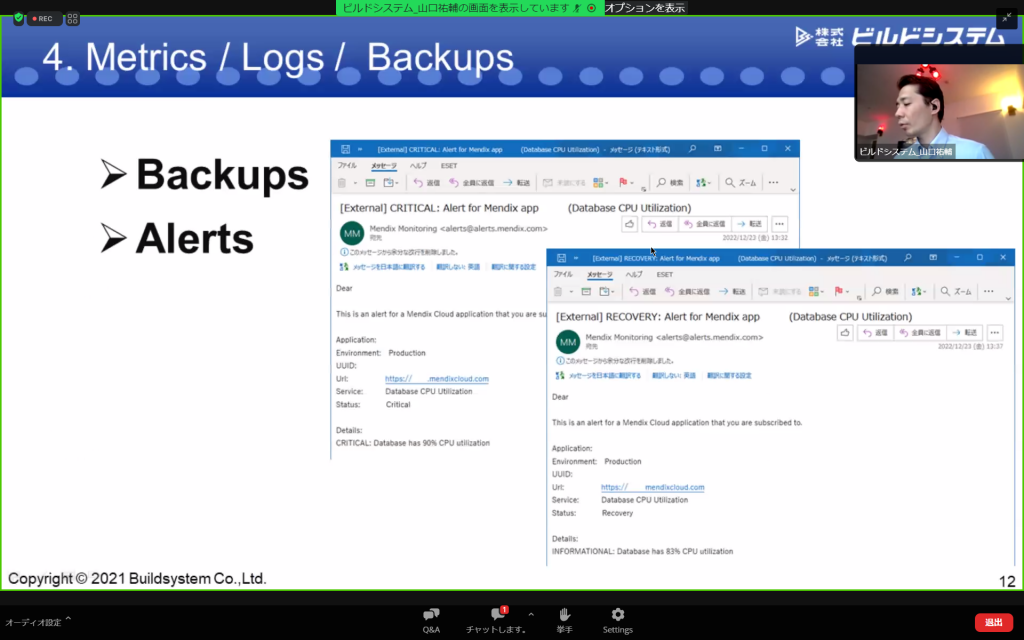The image size is (1024, 640).
Task: Expand the chat options caret
Action: coord(531,615)
